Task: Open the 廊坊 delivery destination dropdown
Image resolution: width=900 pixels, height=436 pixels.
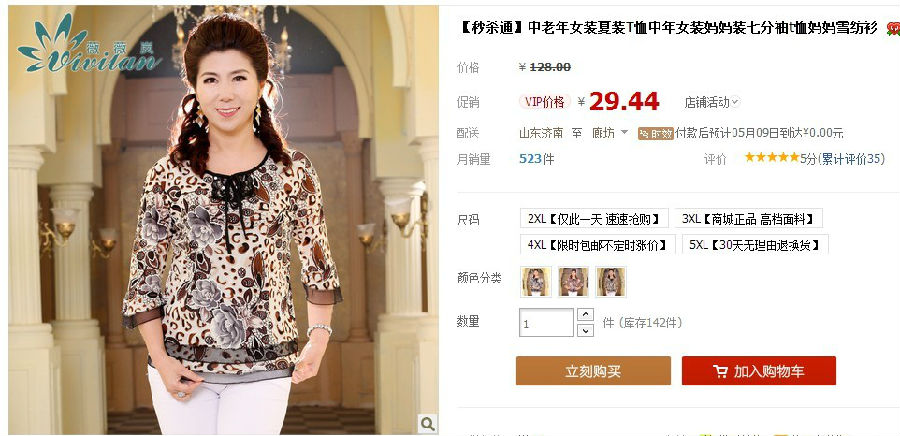Action: (610, 133)
